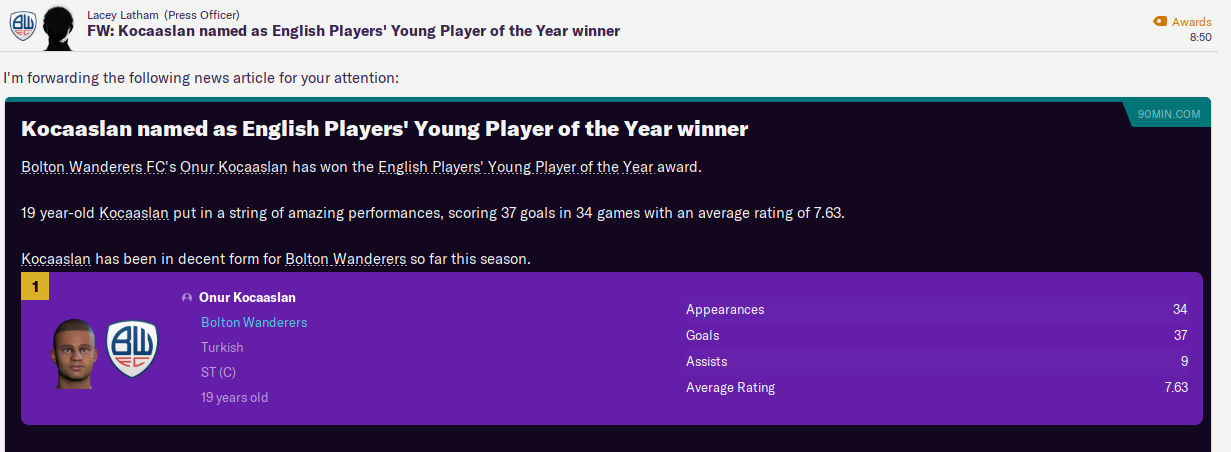Select the Appearances stat row
The height and width of the screenshot is (452, 1231).
(x=936, y=309)
